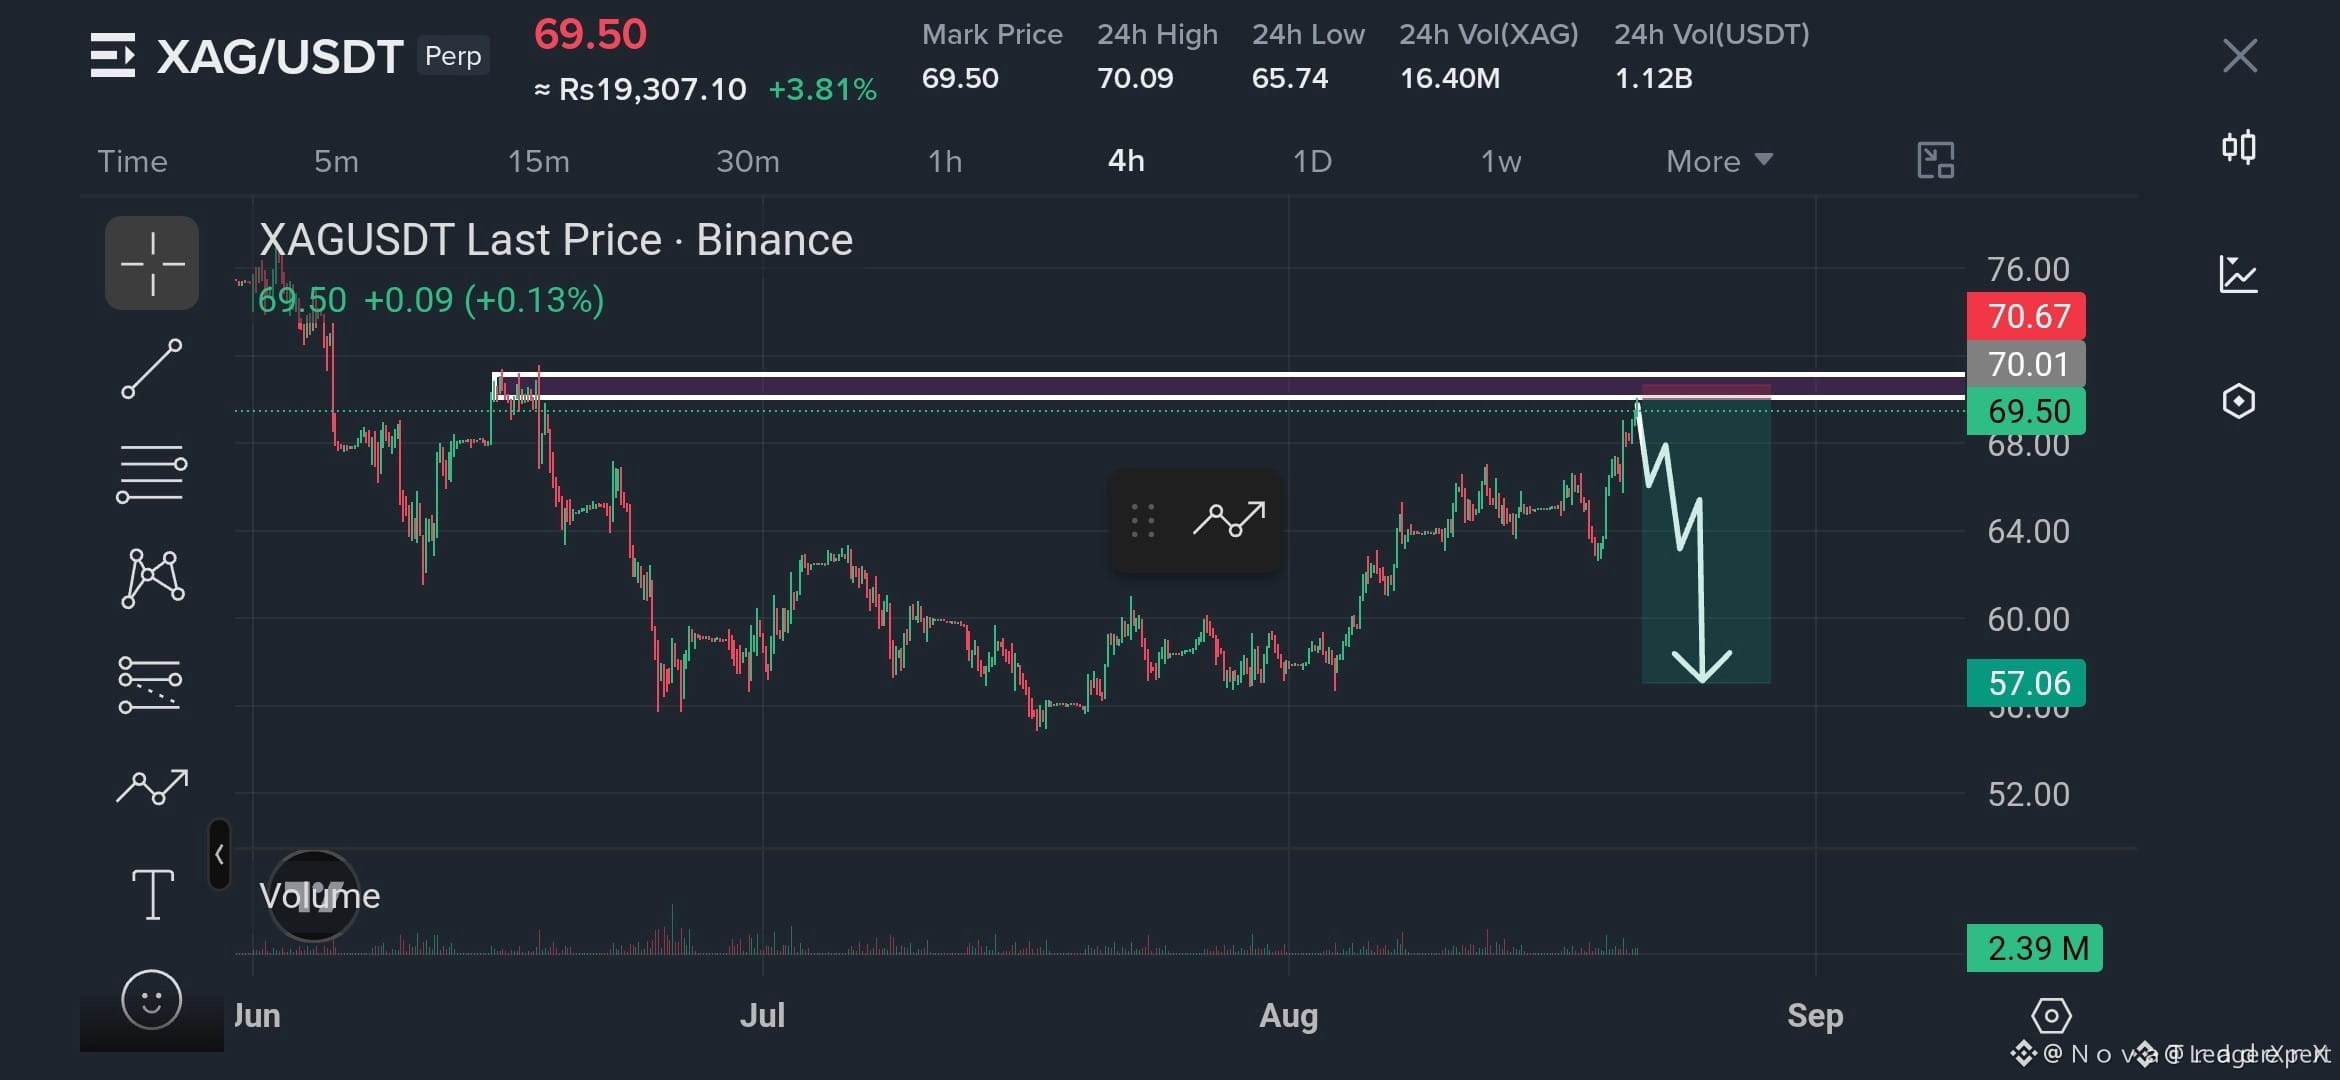Click the floating path tool drag handle
The height and width of the screenshot is (1080, 2340).
coord(1143,521)
